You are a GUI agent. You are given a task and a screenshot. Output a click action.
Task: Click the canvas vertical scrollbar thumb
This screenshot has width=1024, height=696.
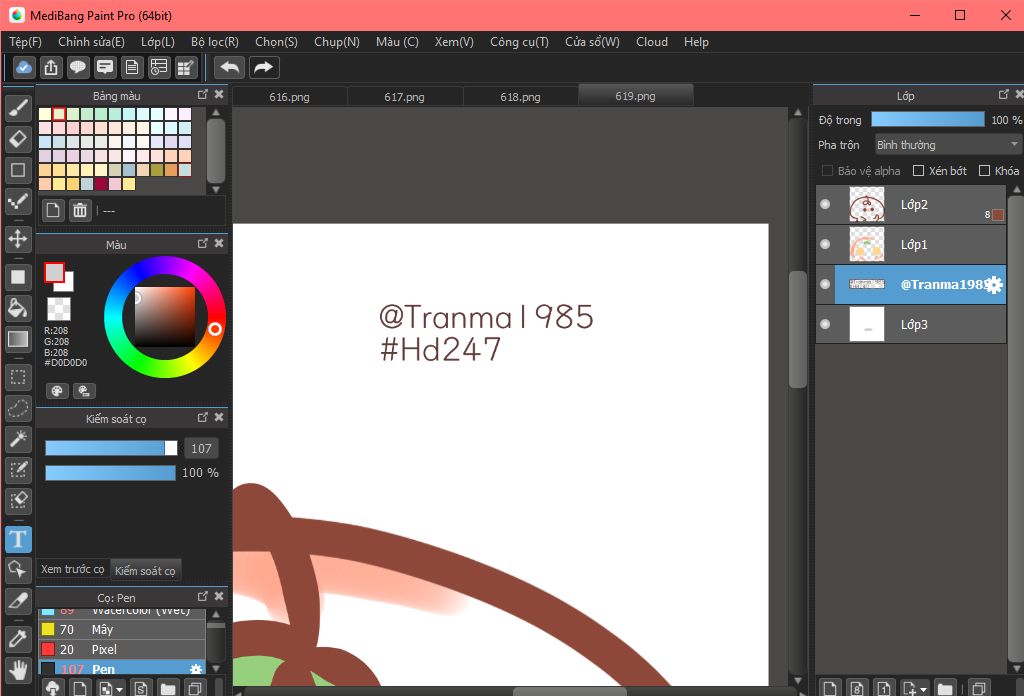pyautogui.click(x=797, y=330)
